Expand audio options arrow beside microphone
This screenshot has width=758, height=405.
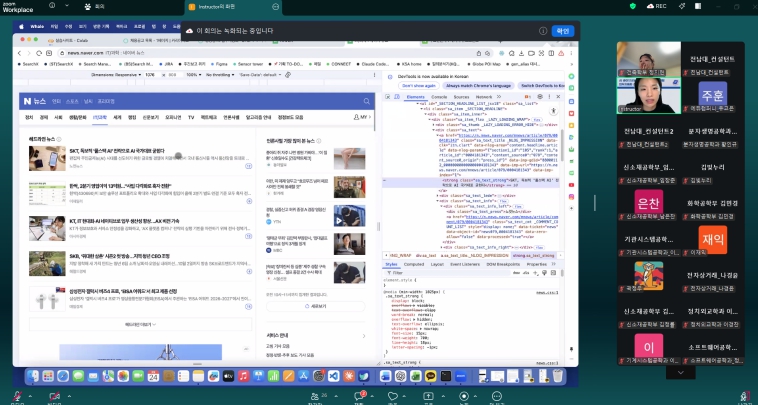pyautogui.click(x=30, y=396)
